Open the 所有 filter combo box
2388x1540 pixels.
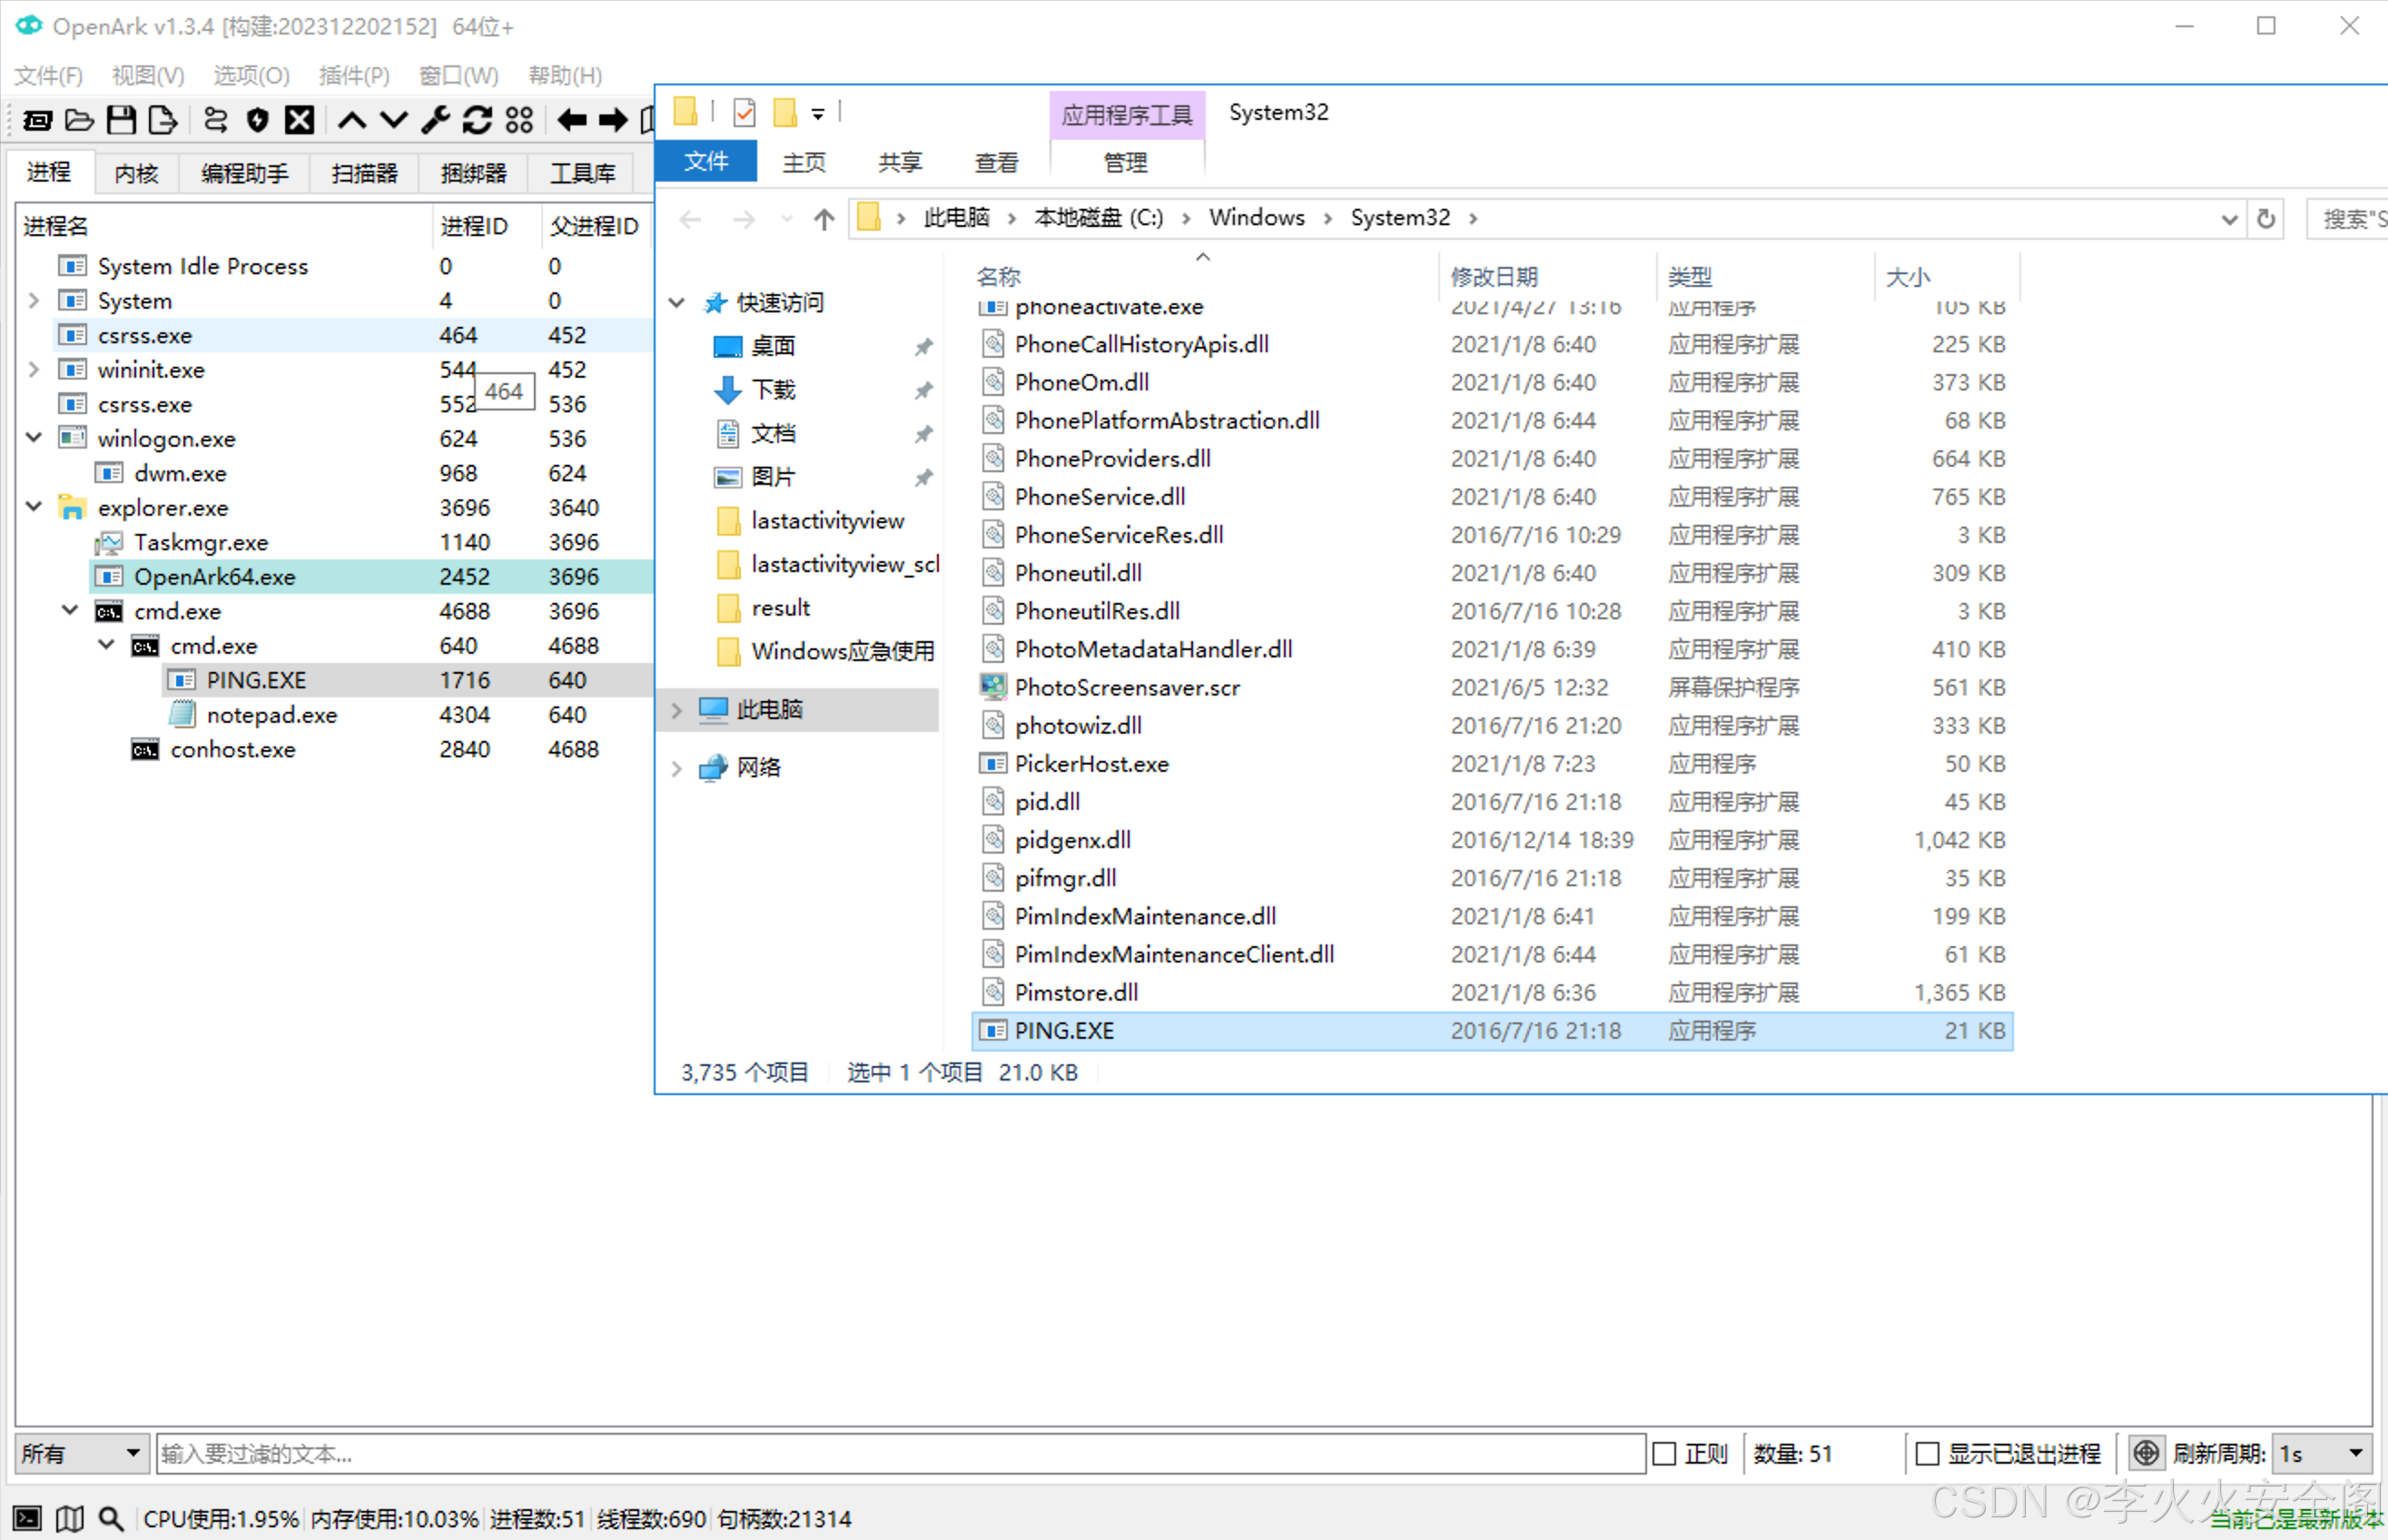tap(81, 1453)
